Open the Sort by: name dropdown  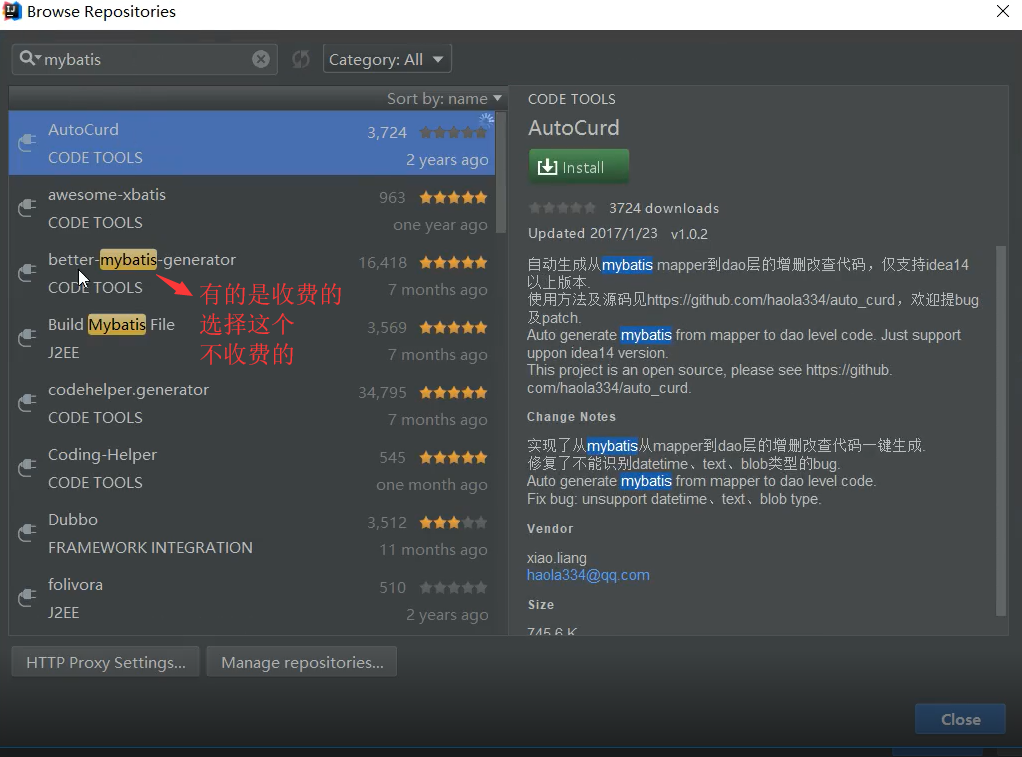pyautogui.click(x=444, y=98)
